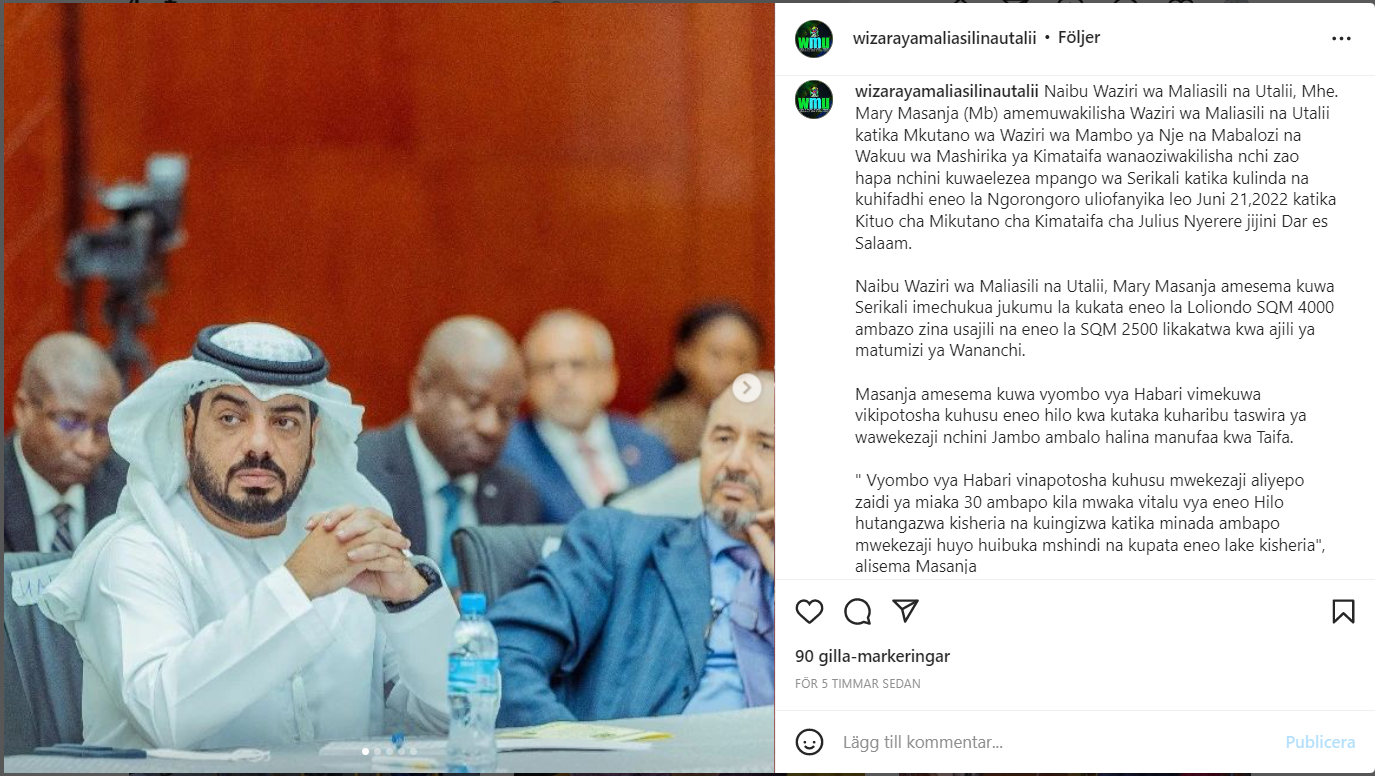Toggle the Följer following button
The image size is (1375, 776).
click(x=1079, y=38)
